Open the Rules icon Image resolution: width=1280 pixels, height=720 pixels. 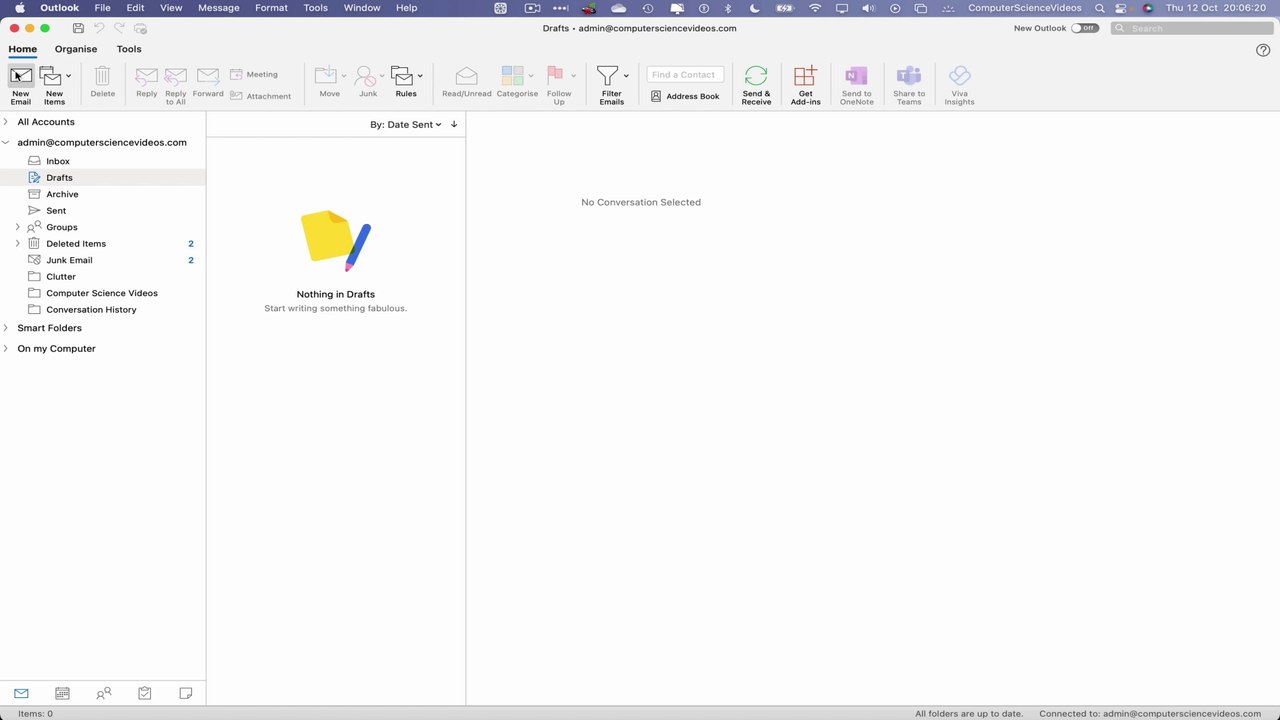[402, 76]
